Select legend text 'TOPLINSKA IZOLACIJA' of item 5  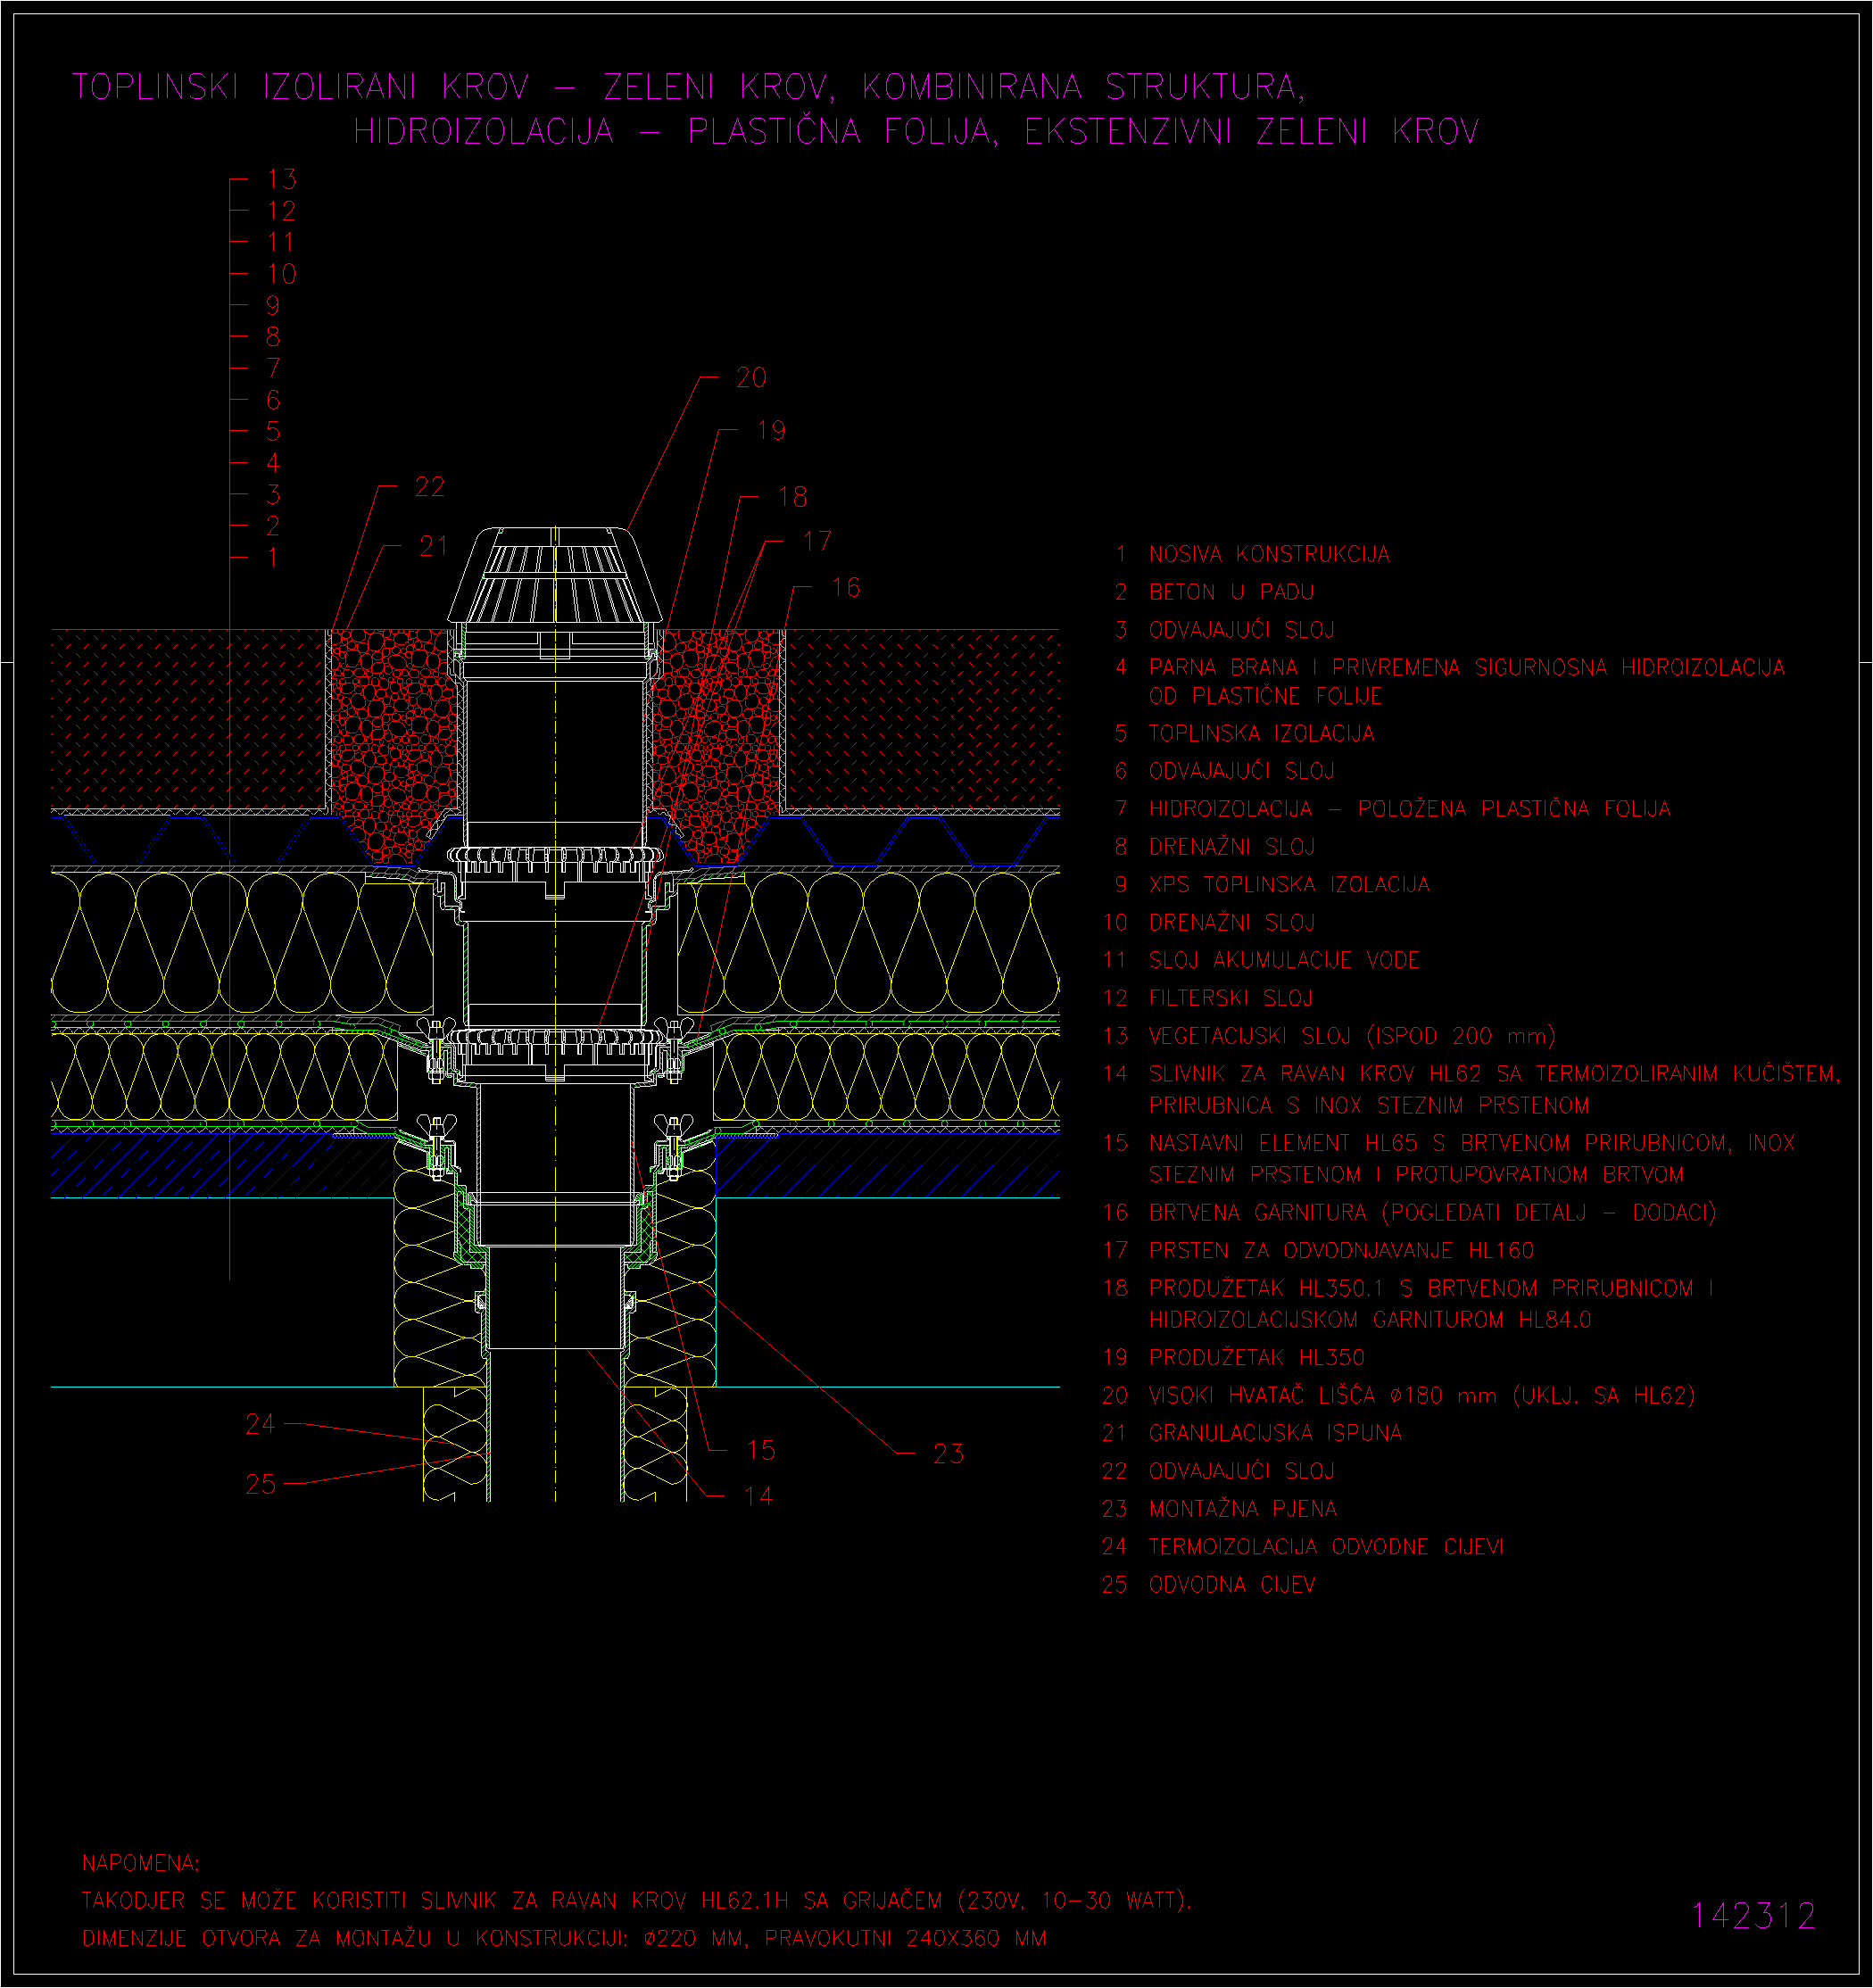(1261, 733)
